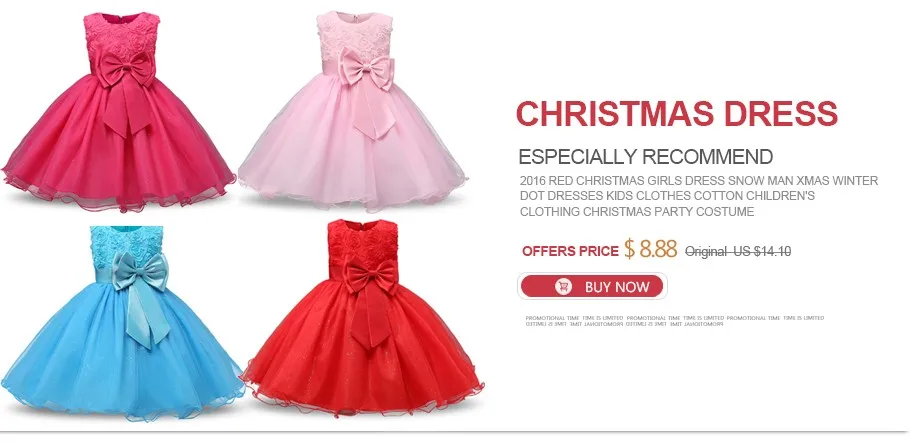910x442 pixels.
Task: Click the mirrored upside-down promotional text line
Action: (624, 324)
